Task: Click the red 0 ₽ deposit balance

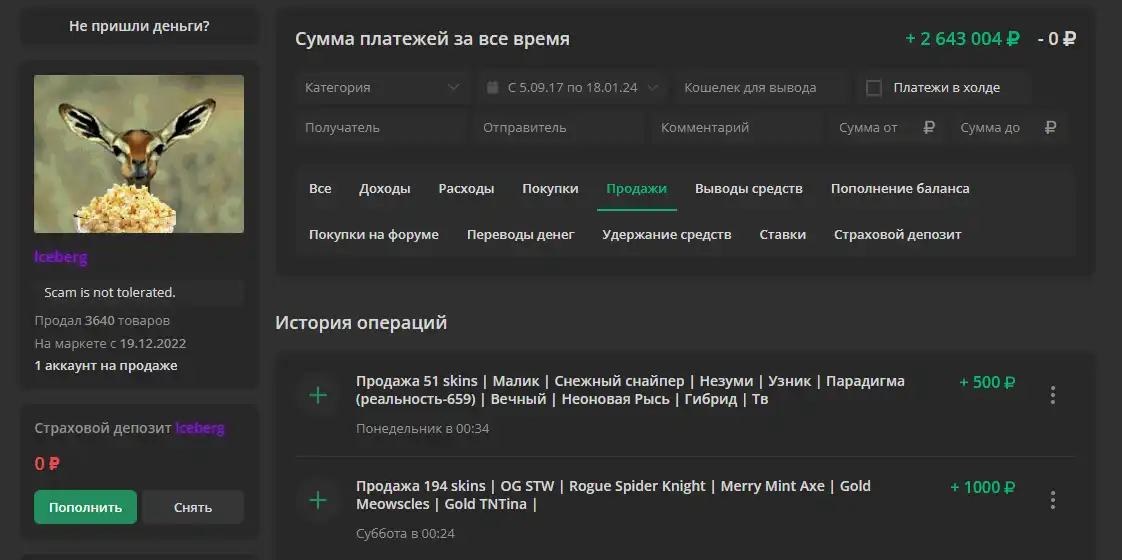Action: point(47,463)
